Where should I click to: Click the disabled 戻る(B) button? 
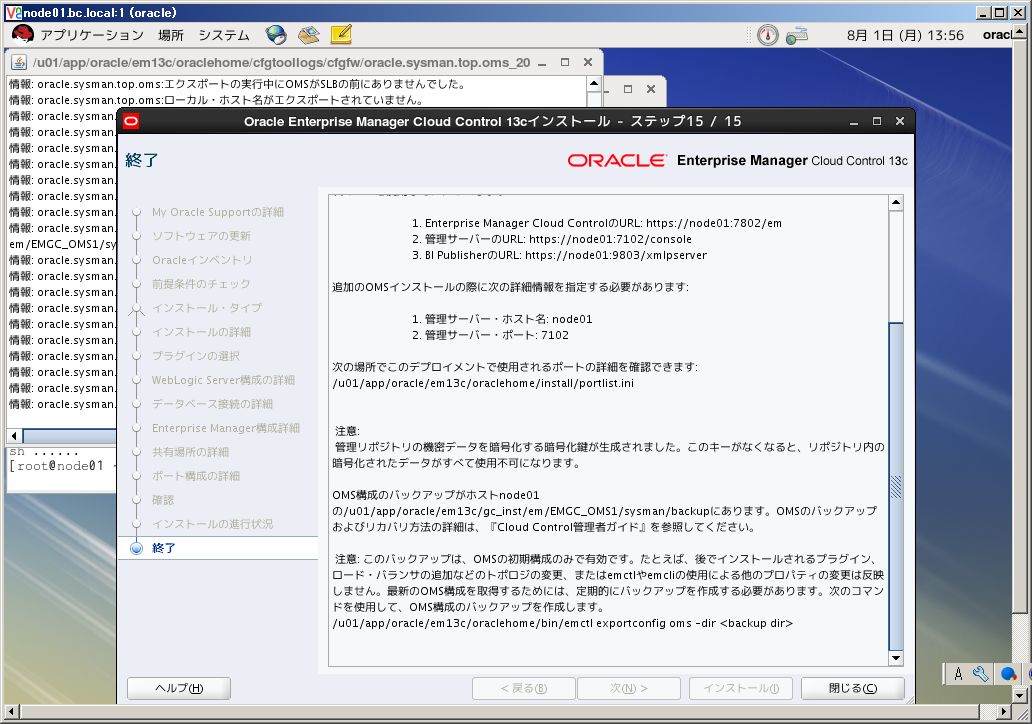pos(524,688)
